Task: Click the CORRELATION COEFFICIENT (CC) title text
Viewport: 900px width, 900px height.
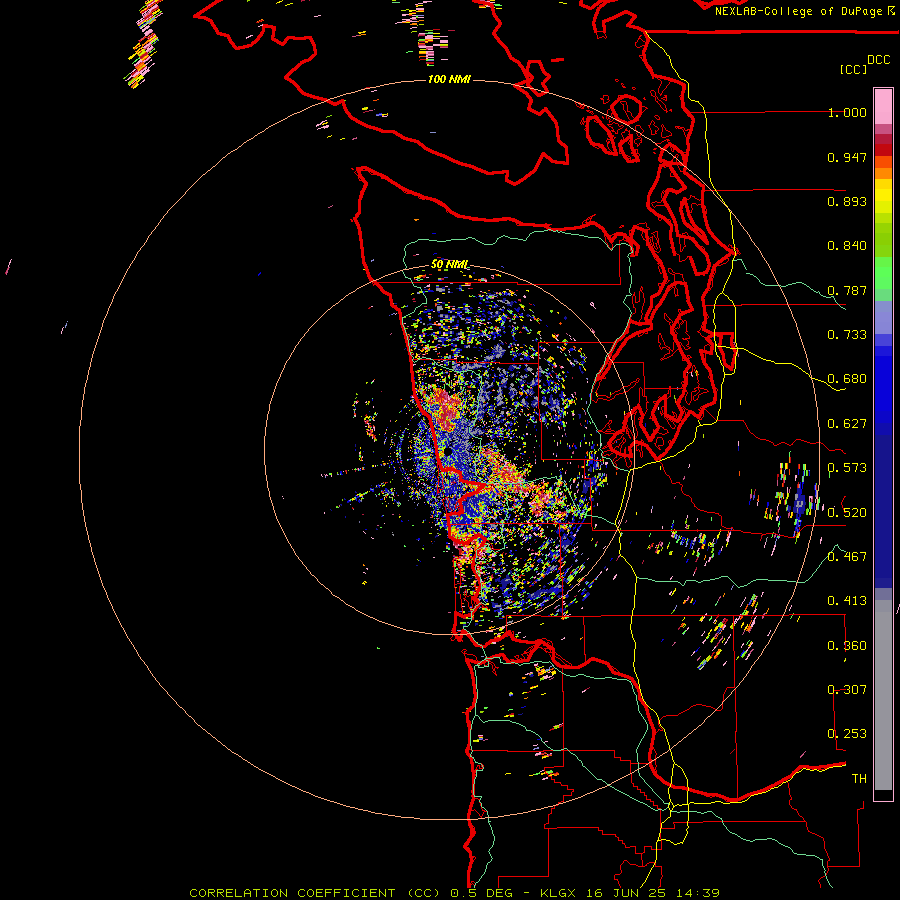Action: (x=315, y=893)
